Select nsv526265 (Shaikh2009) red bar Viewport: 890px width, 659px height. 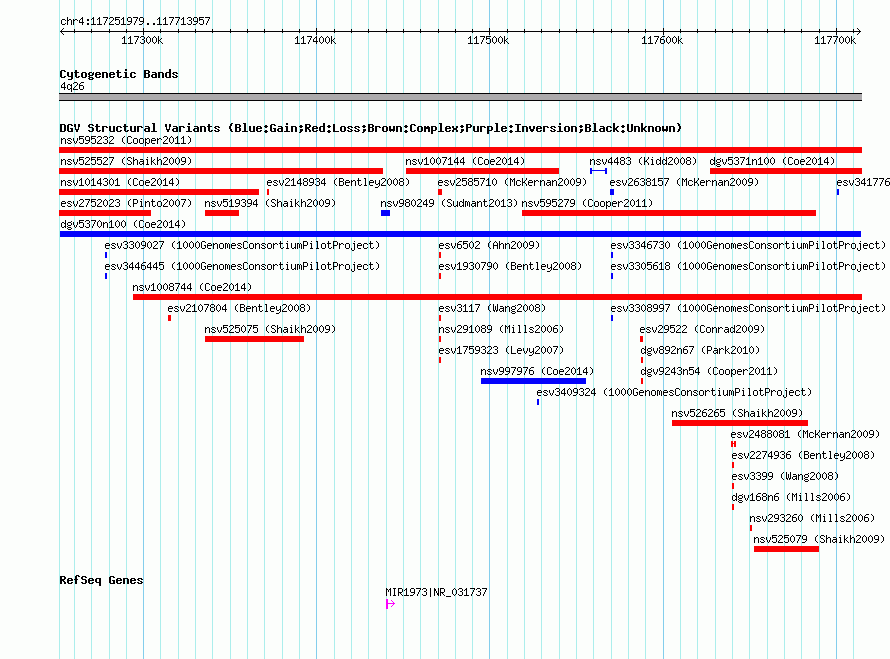click(740, 423)
